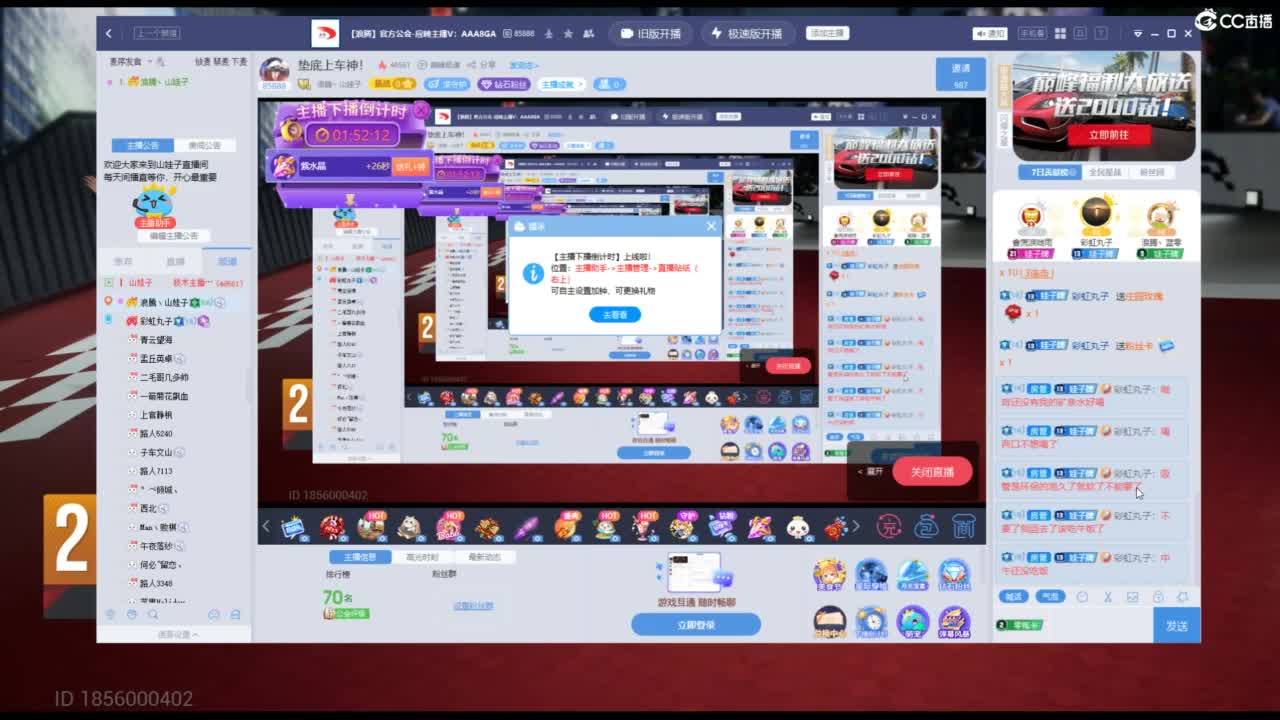Click the orange send-gift button beside 紫水晶
1280x720 pixels.
click(409, 166)
